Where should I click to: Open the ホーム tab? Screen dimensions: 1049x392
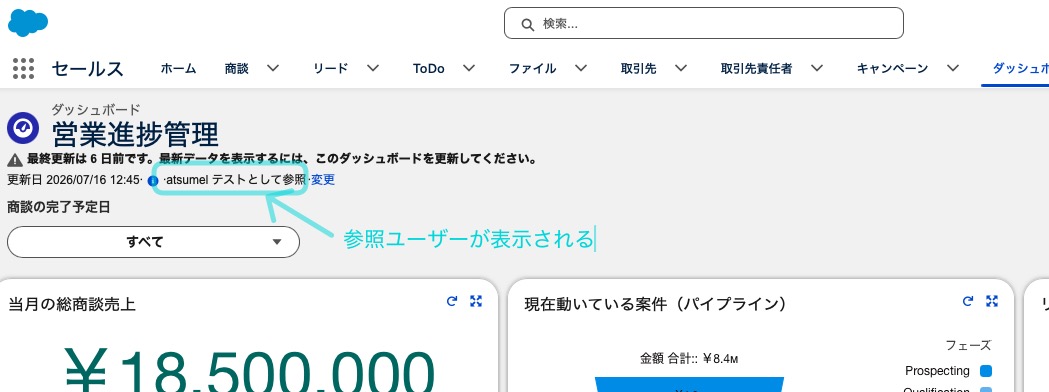click(179, 68)
